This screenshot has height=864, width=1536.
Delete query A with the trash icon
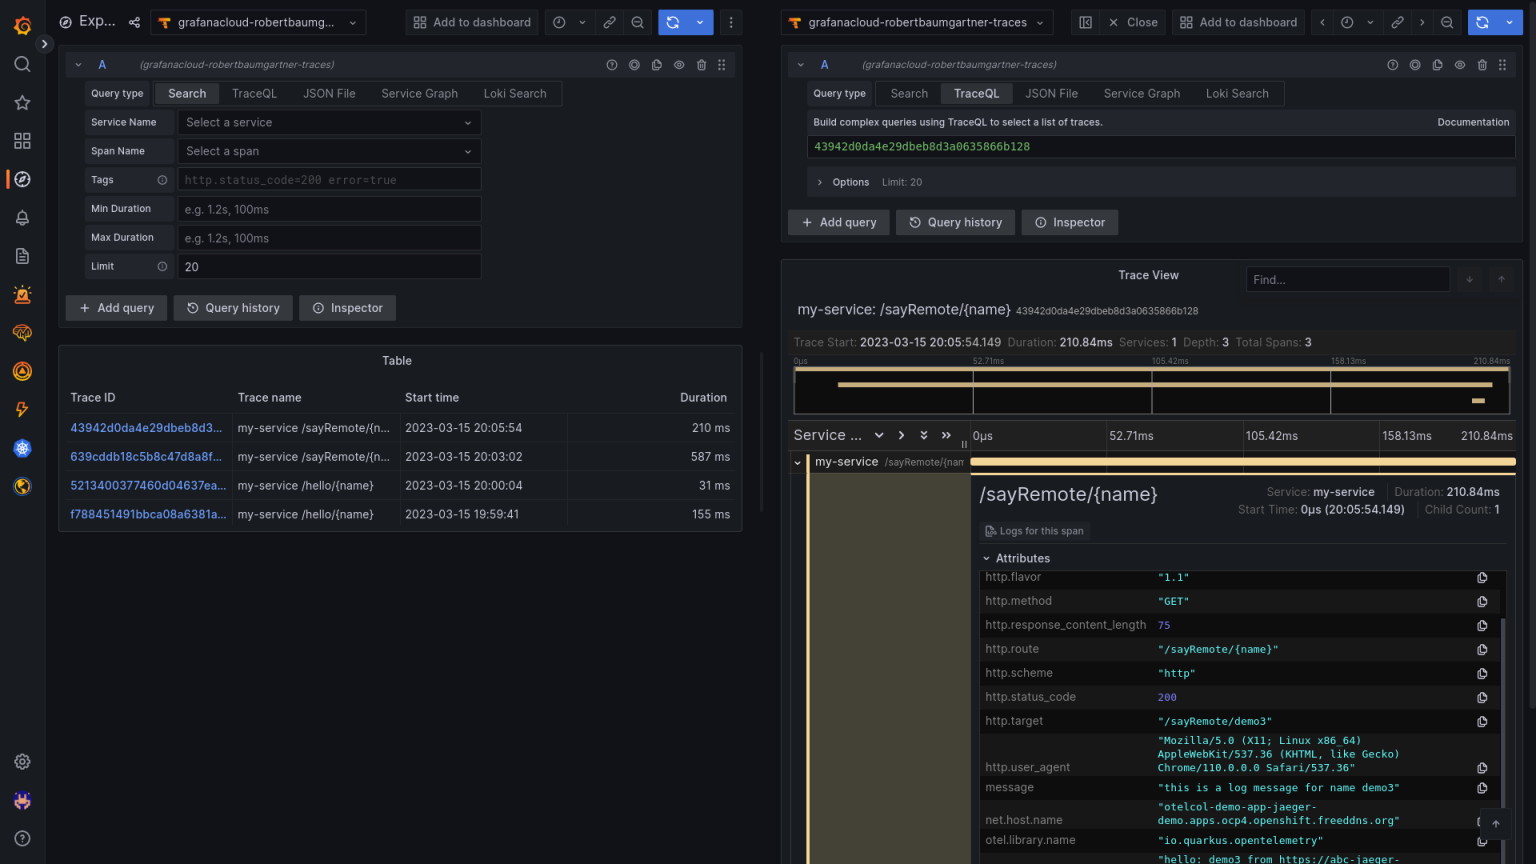click(701, 64)
